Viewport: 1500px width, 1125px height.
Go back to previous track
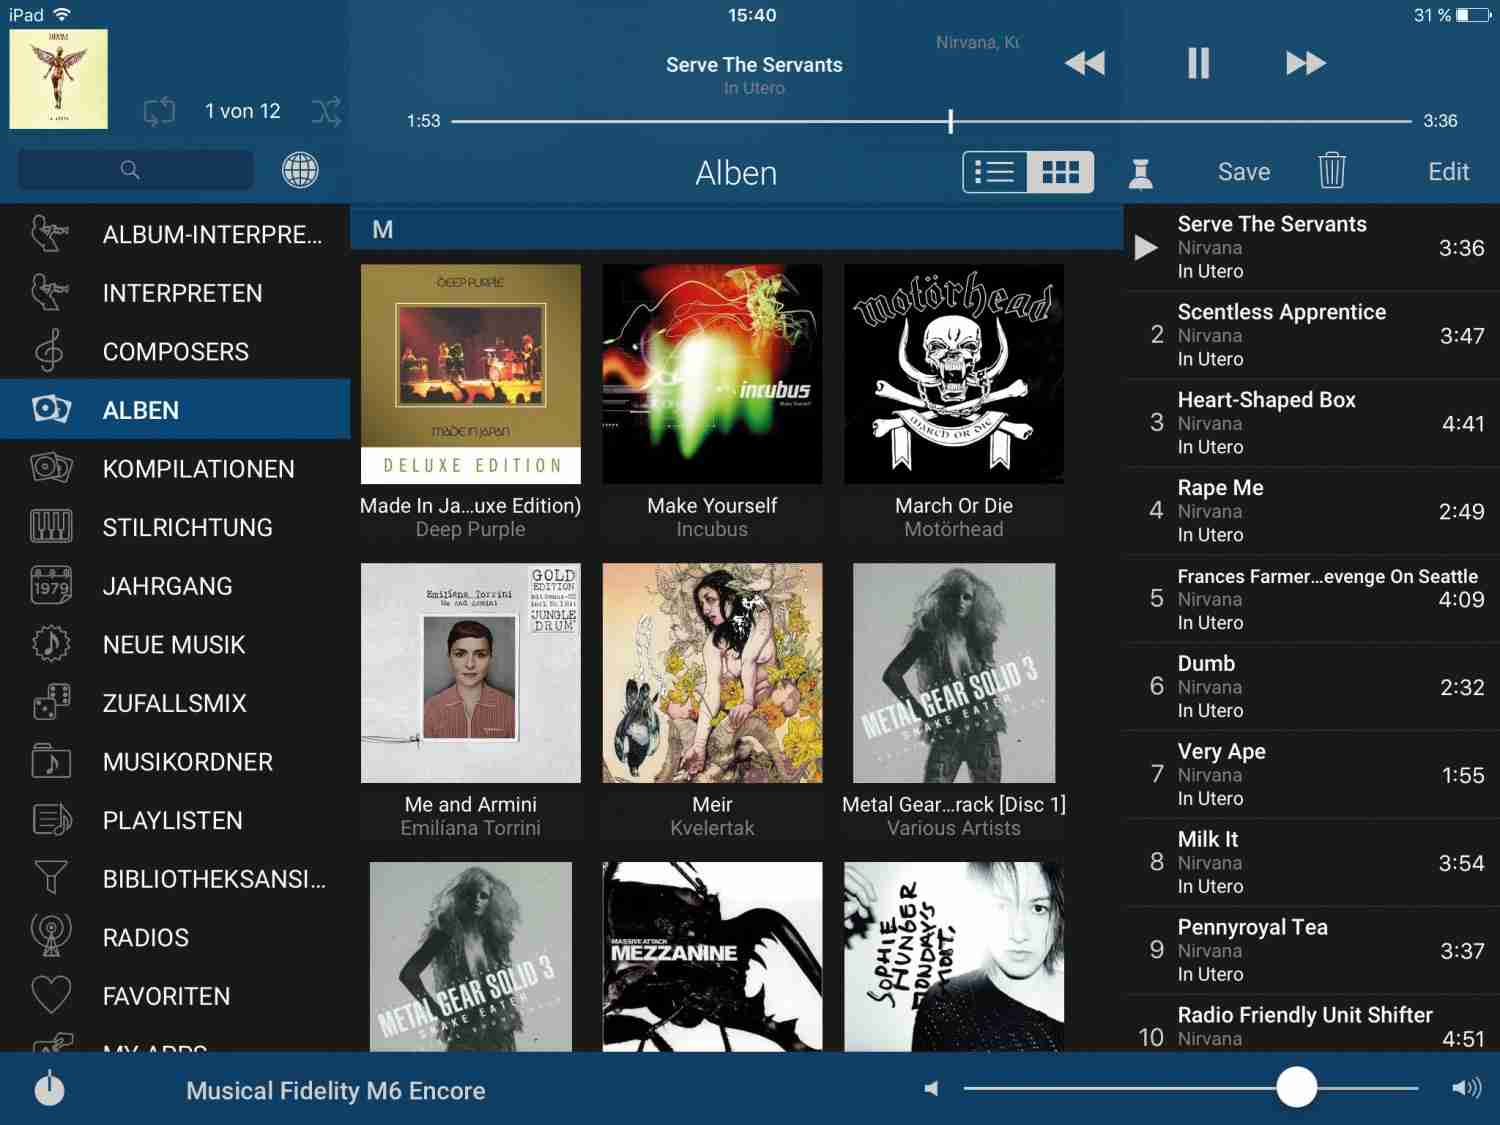(1085, 63)
